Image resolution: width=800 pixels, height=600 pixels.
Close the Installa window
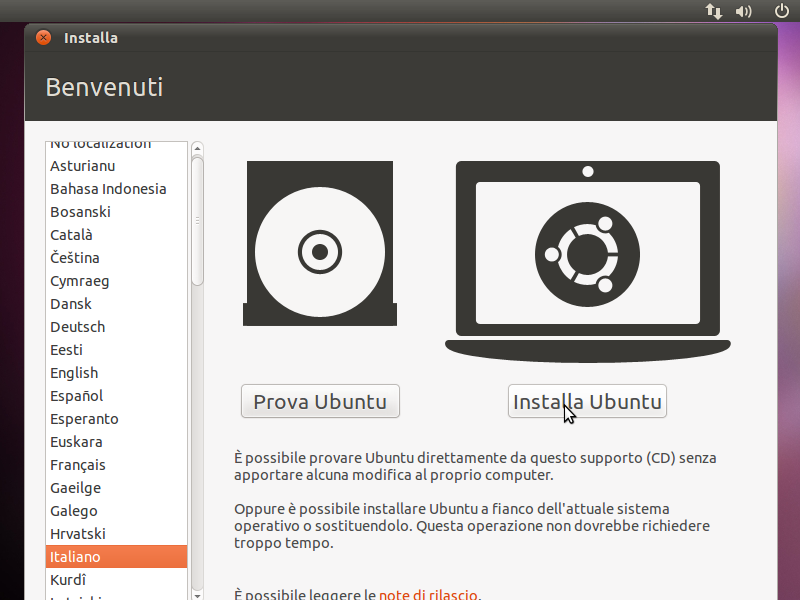click(43, 37)
